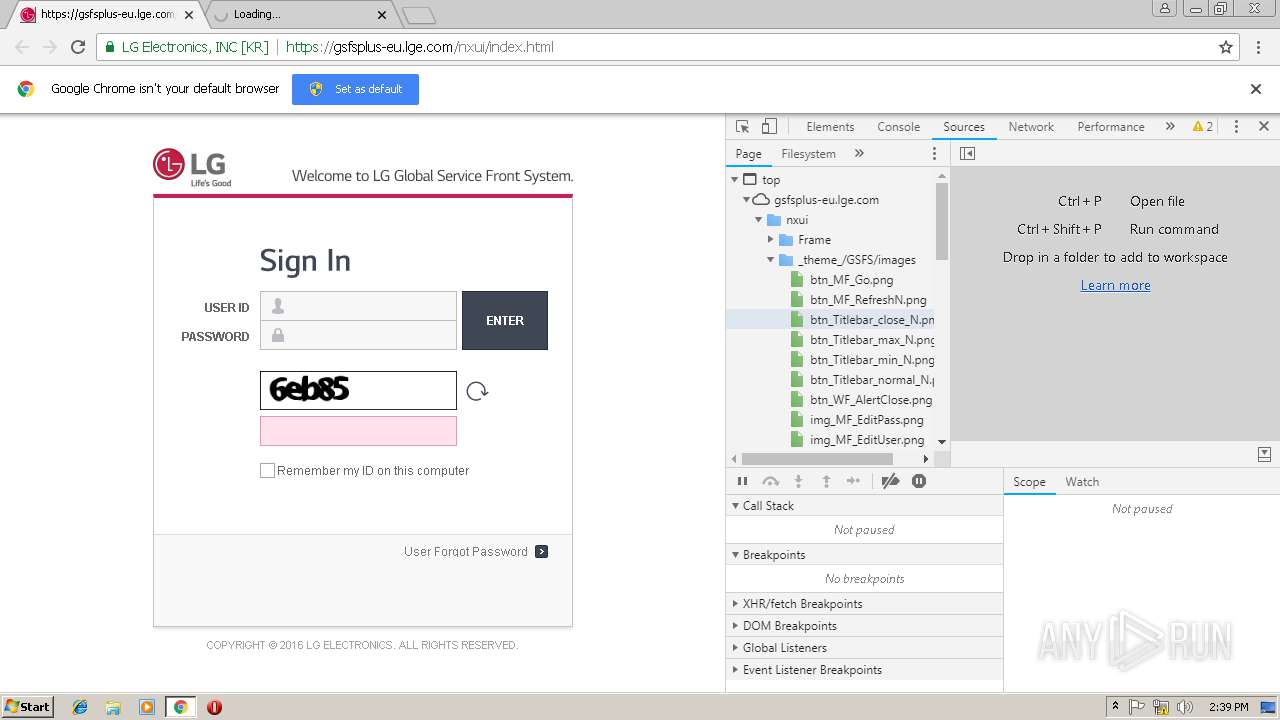
Task: Click the browser reload icon
Action: point(78,47)
